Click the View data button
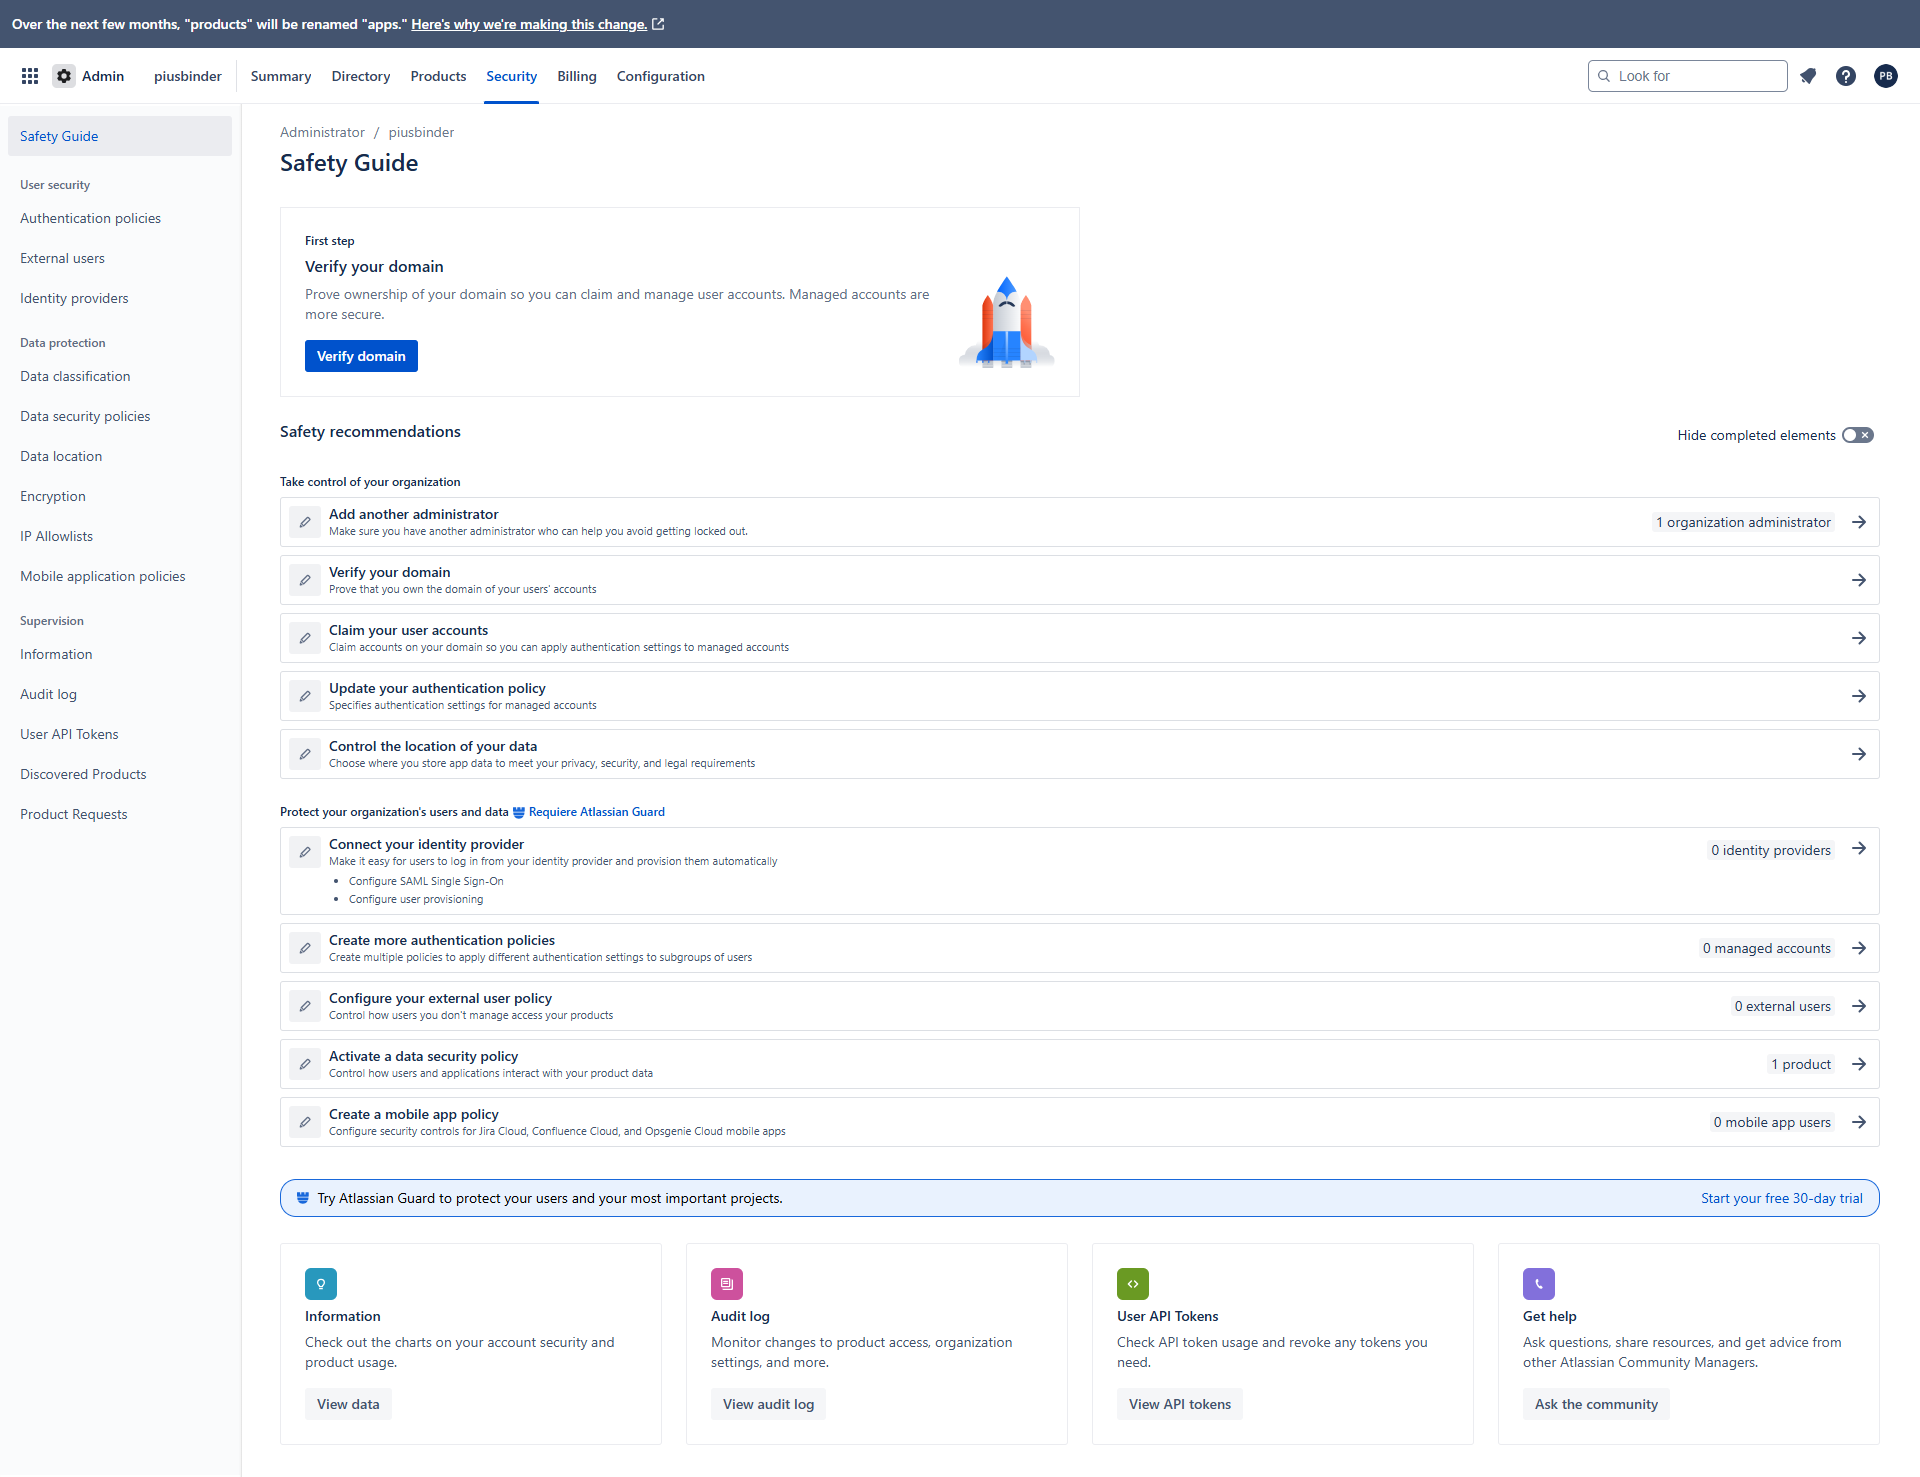 click(x=348, y=1404)
